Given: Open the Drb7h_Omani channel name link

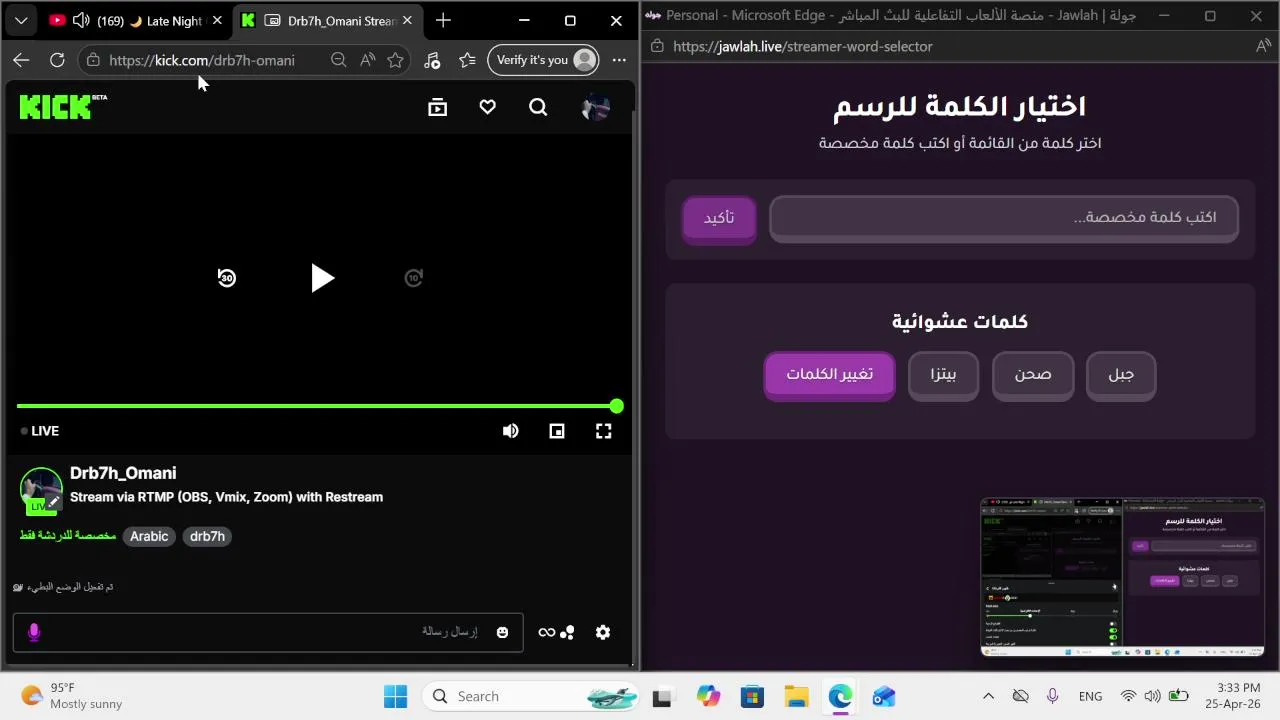Looking at the screenshot, I should pyautogui.click(x=123, y=473).
